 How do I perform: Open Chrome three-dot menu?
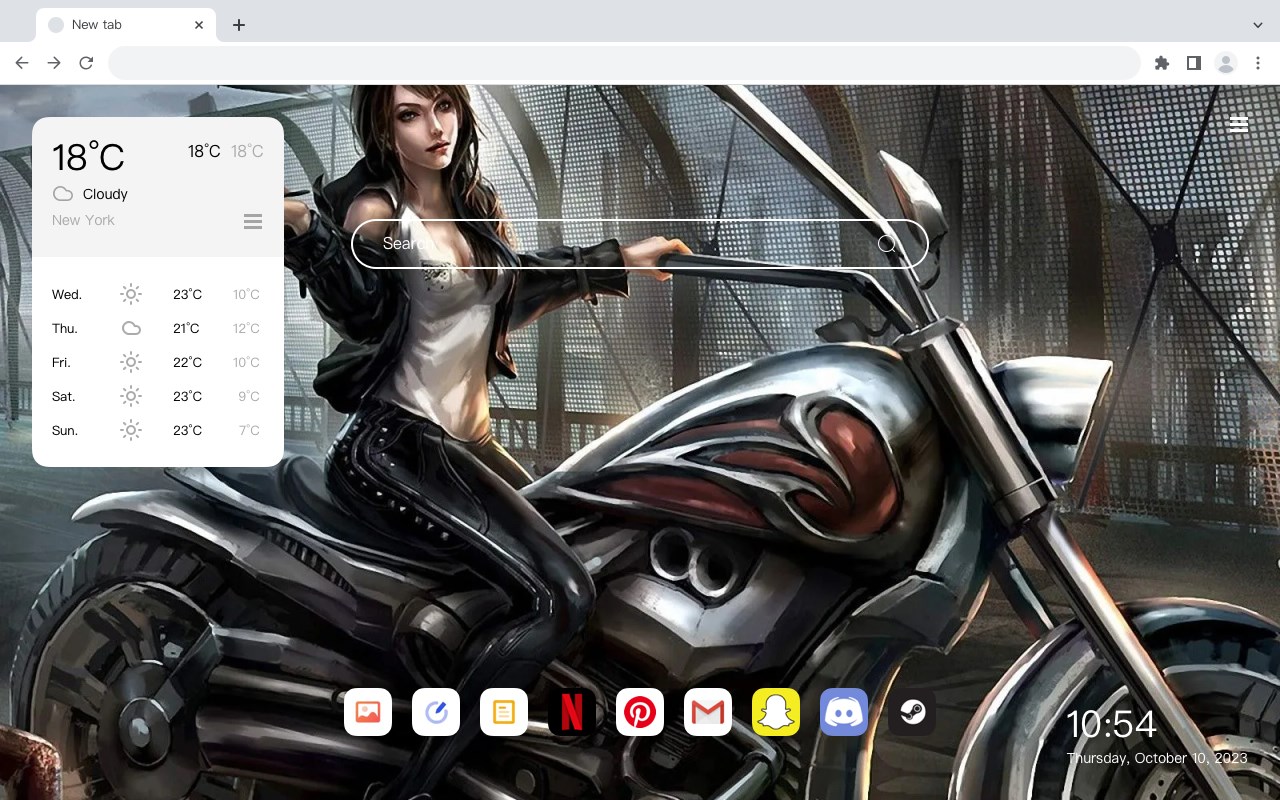1258,63
